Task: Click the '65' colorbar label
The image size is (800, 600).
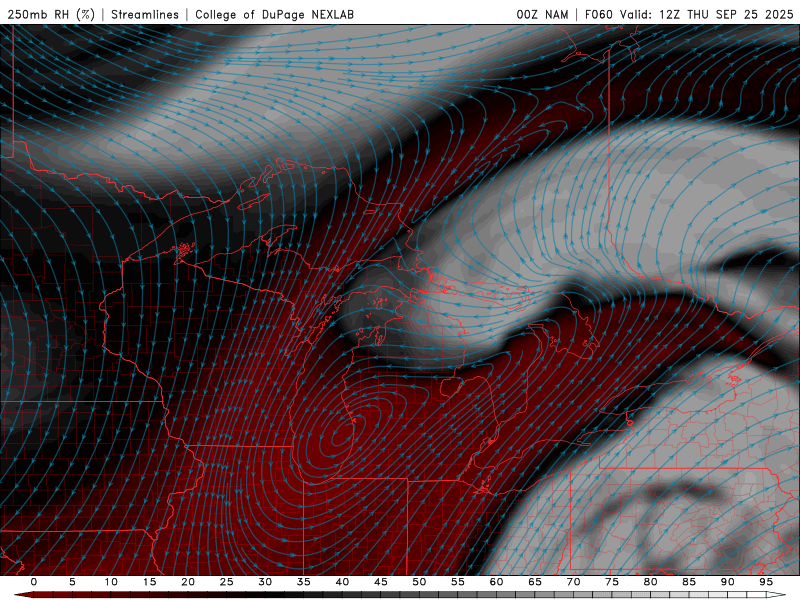Action: (x=535, y=582)
